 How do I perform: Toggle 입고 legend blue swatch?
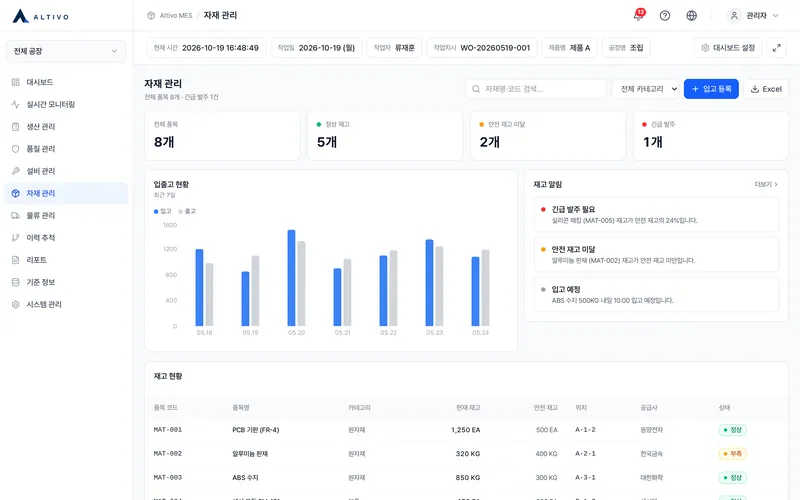click(156, 211)
